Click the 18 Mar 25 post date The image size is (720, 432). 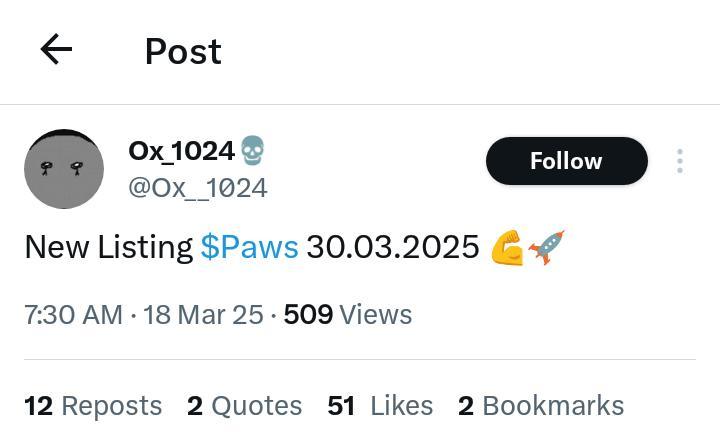point(203,315)
